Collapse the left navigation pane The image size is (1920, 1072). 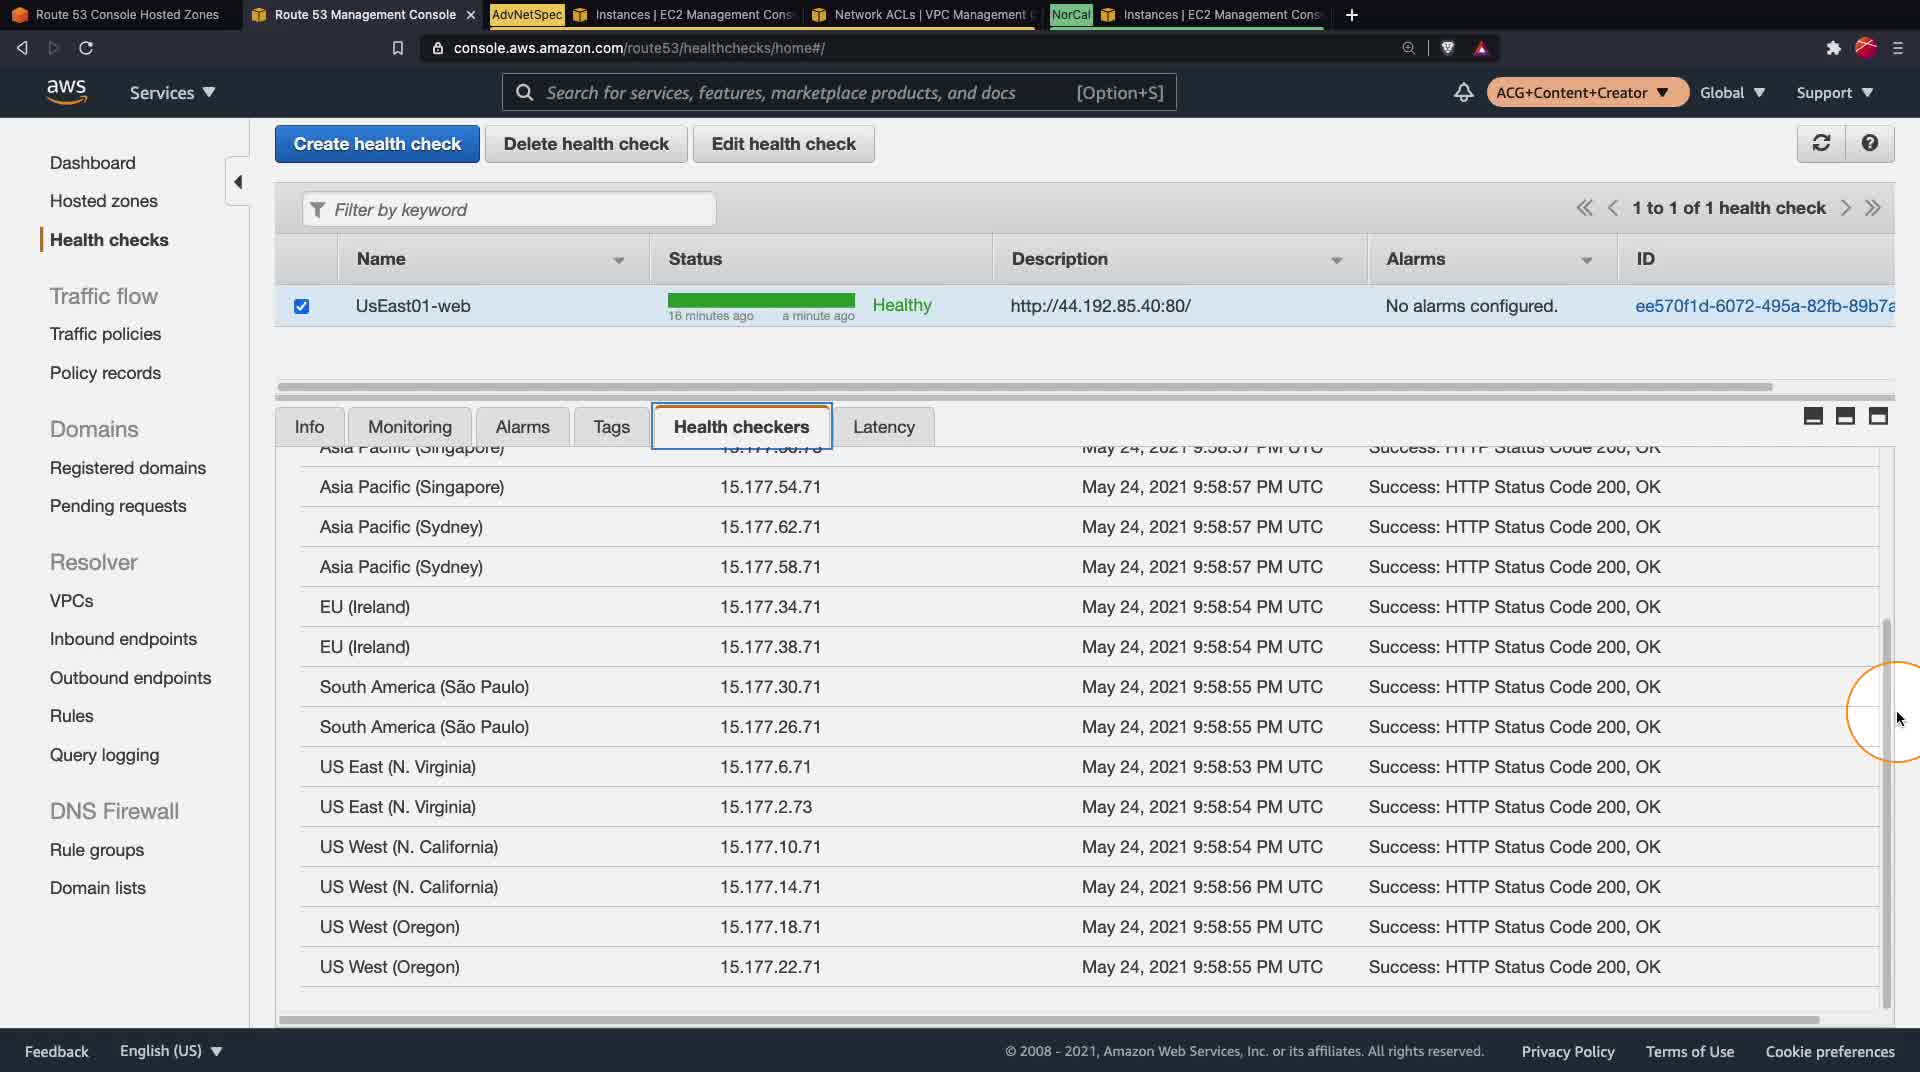[x=238, y=182]
